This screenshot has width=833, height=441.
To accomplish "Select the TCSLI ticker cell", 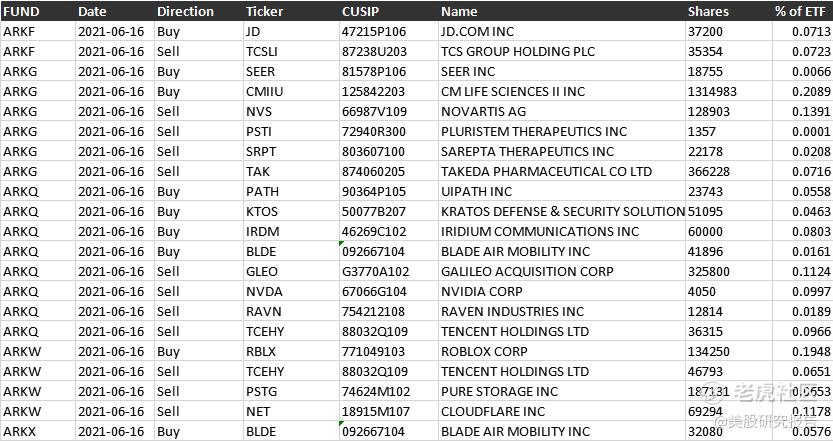I will tap(291, 52).
